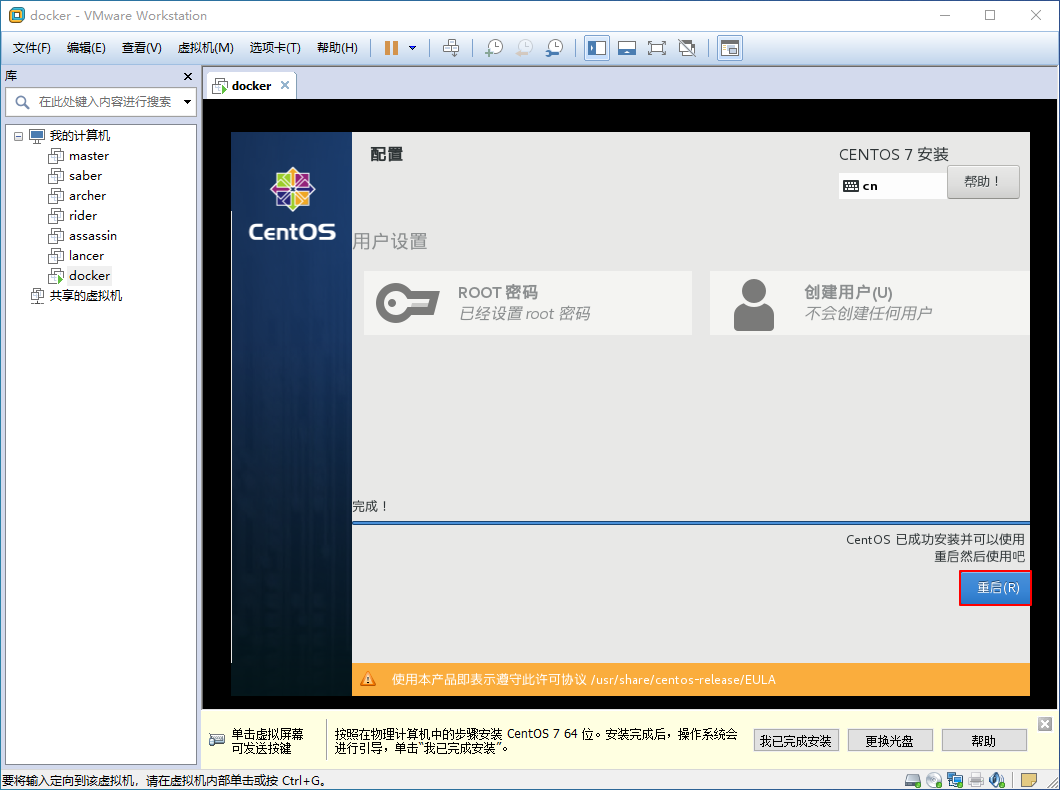Screen dimensions: 1060x790
Task: Take a snapshot of the virtual machine
Action: (x=493, y=47)
